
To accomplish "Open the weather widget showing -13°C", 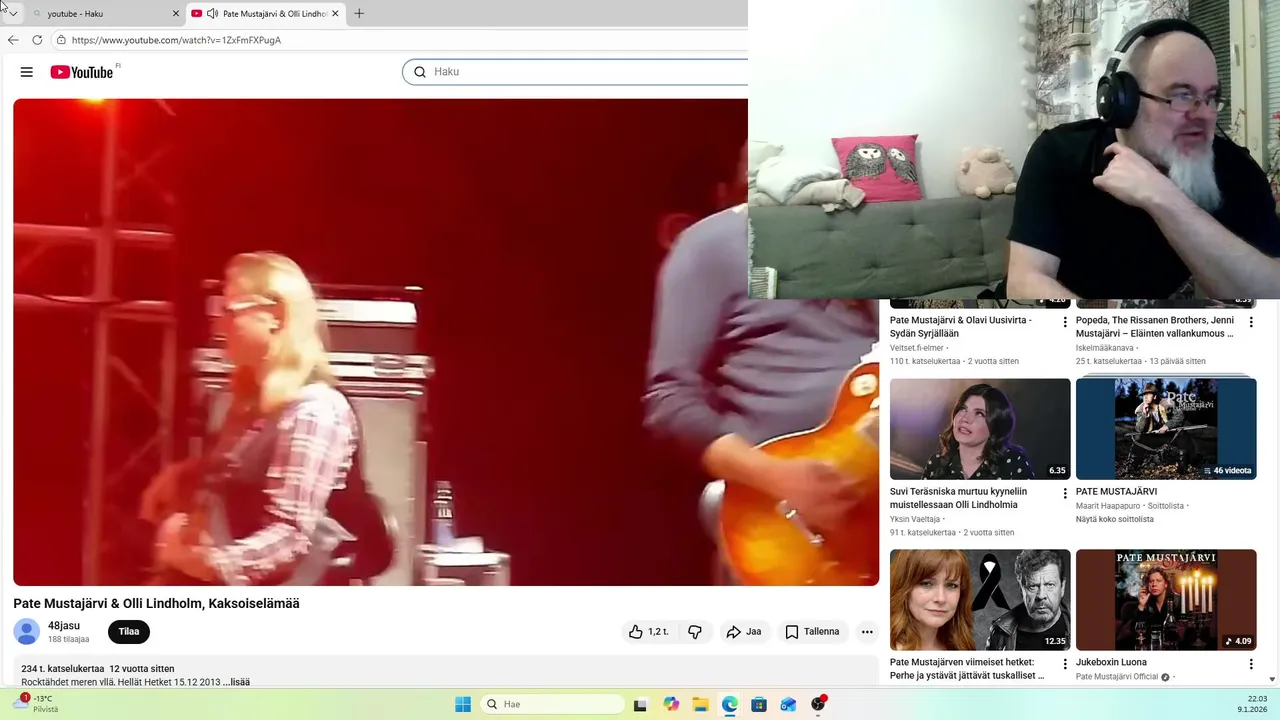I will click(36, 704).
